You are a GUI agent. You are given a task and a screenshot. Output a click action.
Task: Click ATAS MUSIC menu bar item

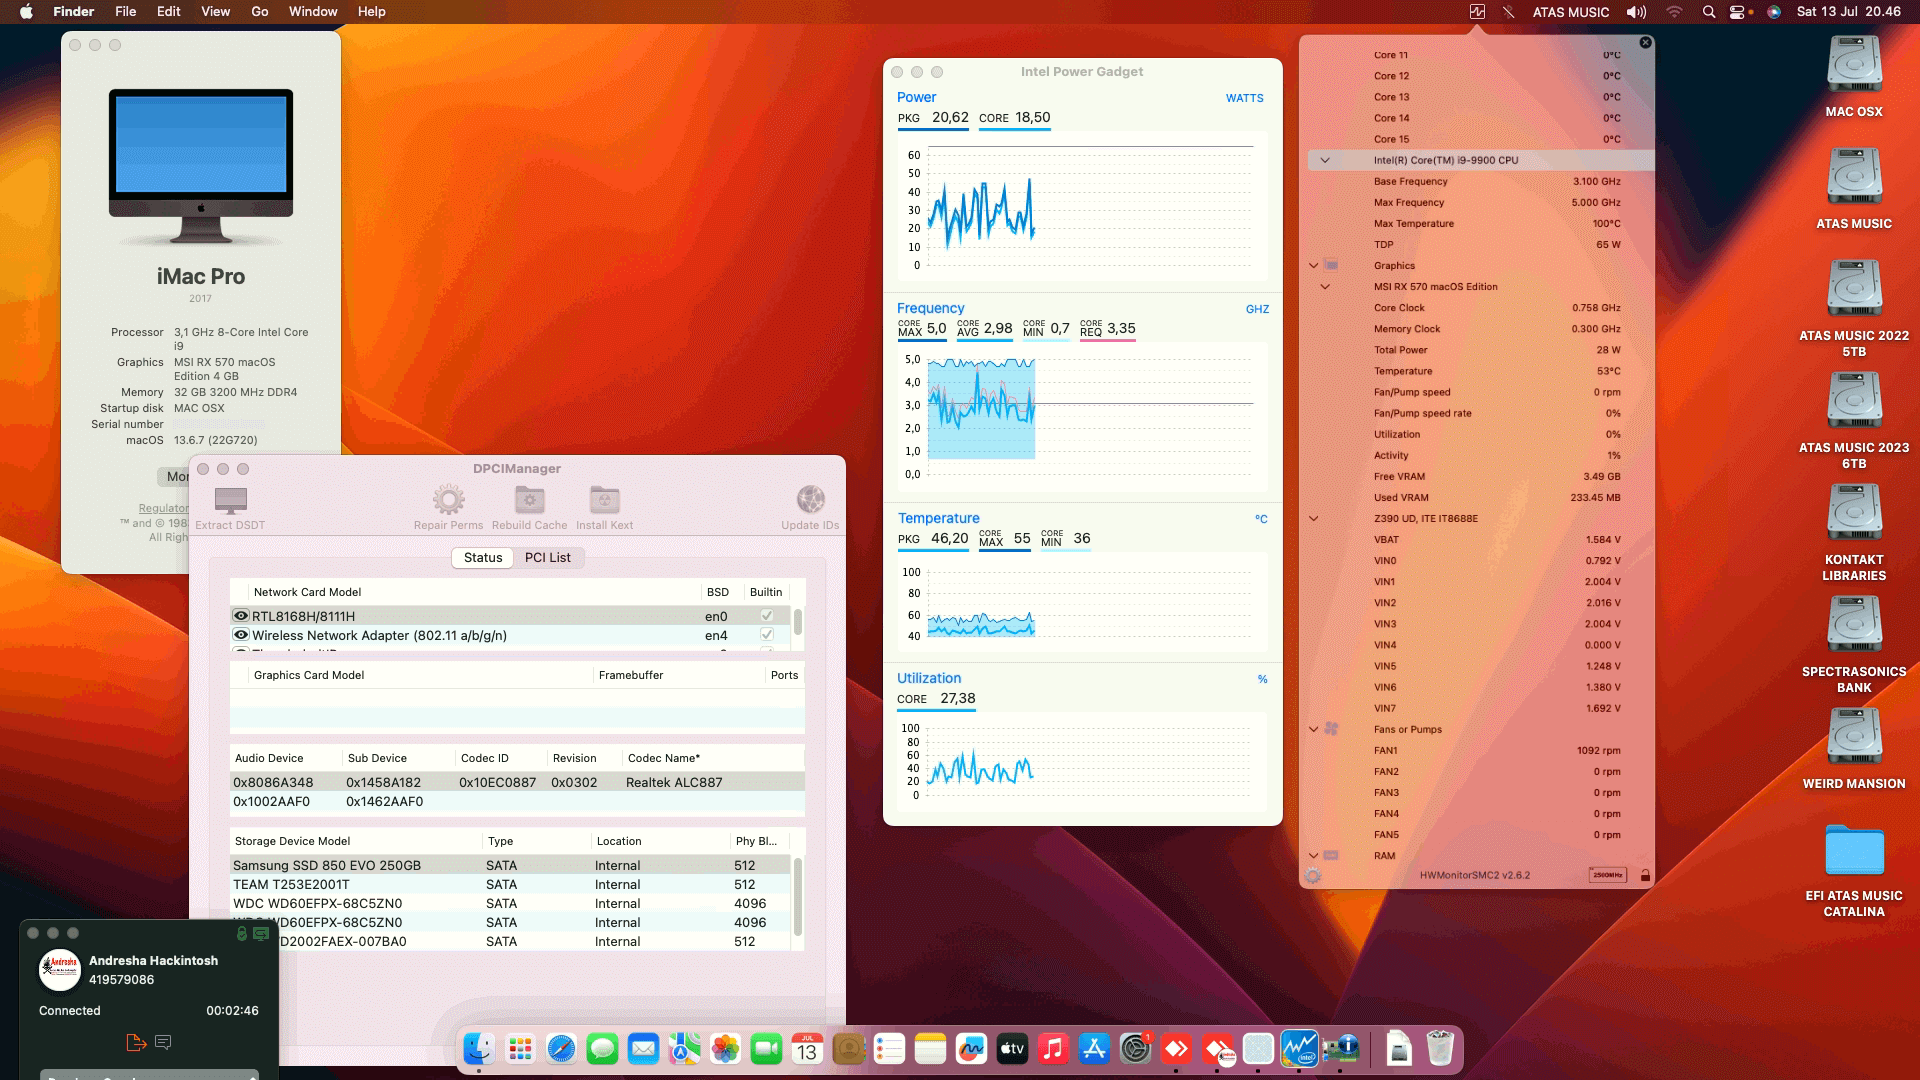1571,12
